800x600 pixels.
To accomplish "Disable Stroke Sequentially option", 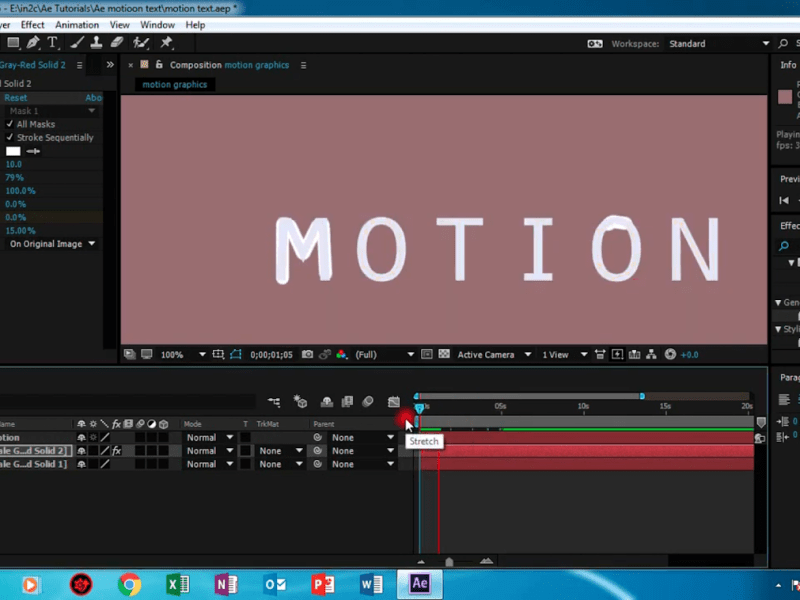I will click(x=10, y=137).
